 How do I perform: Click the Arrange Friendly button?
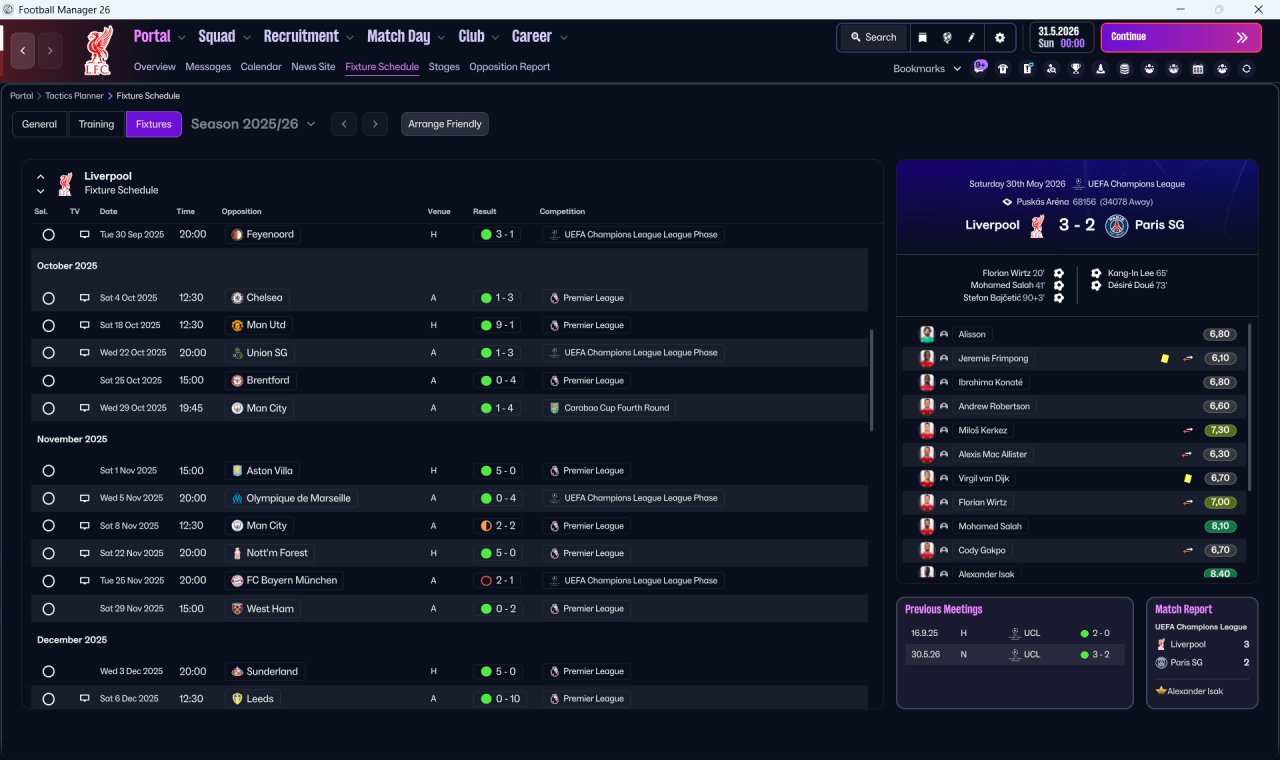click(445, 124)
